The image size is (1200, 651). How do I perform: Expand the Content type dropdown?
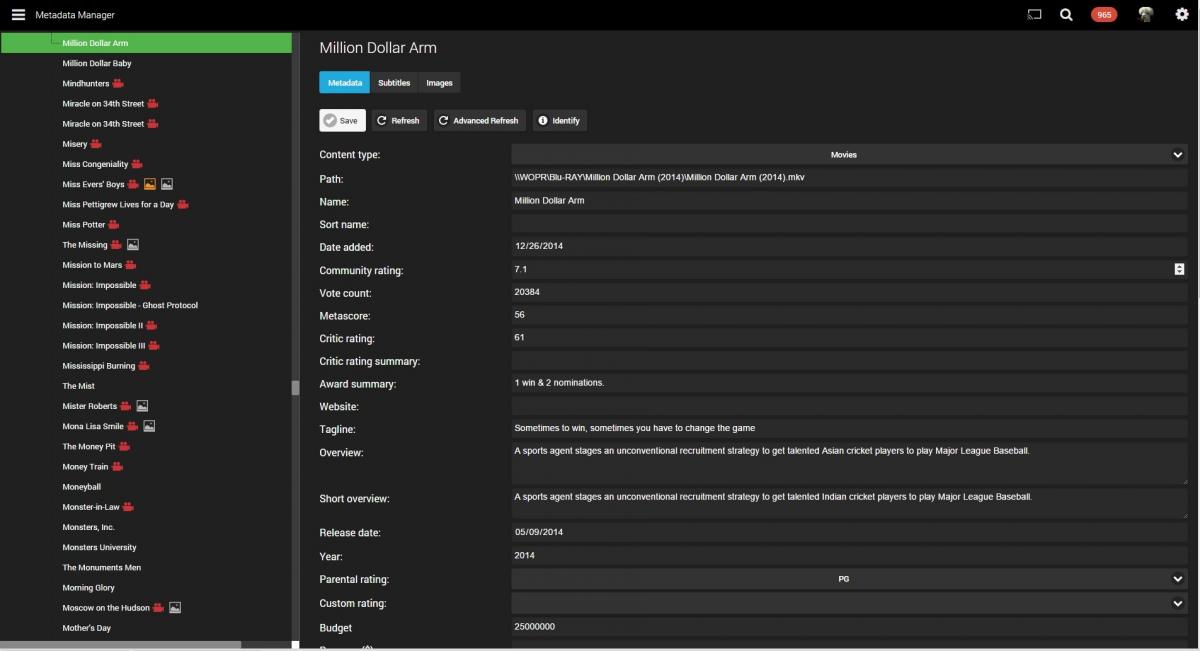coord(848,155)
